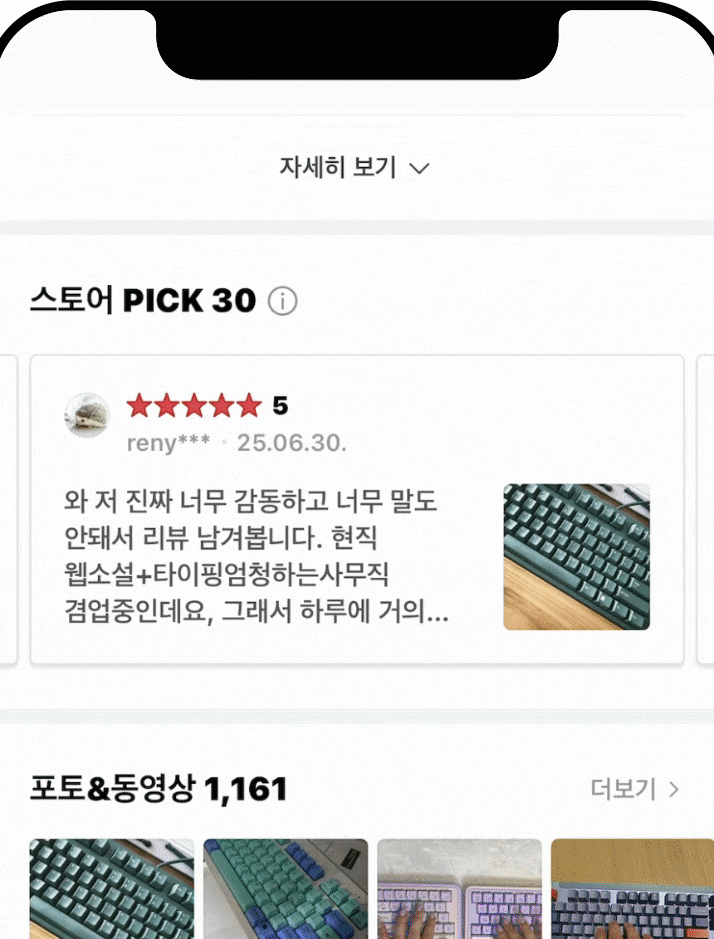Screen dimensions: 714x939
Task: Click the five red star rating
Action: [x=194, y=406]
